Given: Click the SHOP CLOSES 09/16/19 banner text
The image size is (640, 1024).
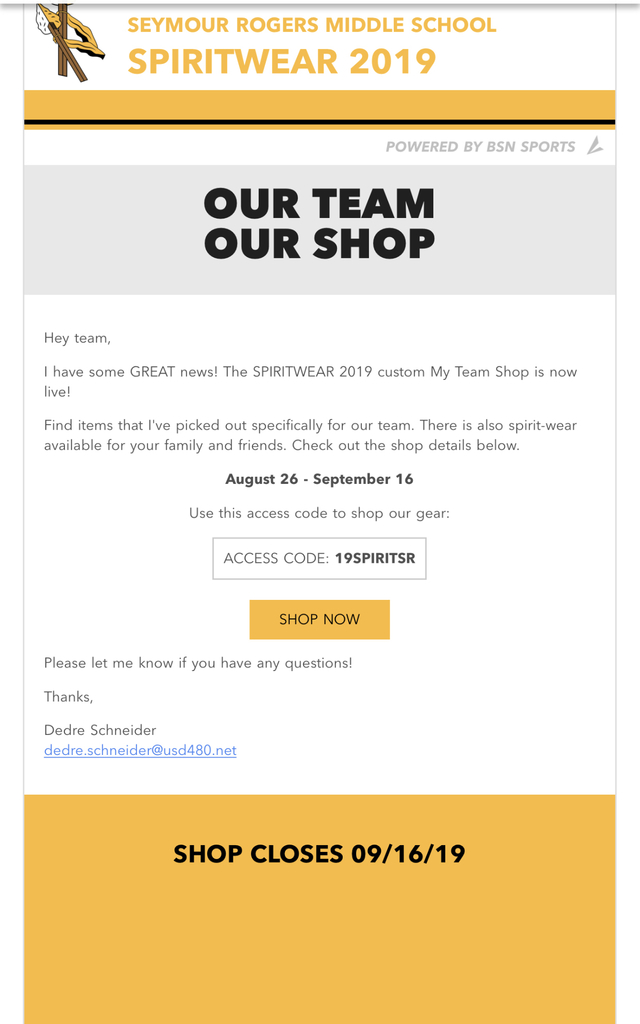Looking at the screenshot, I should 319,854.
